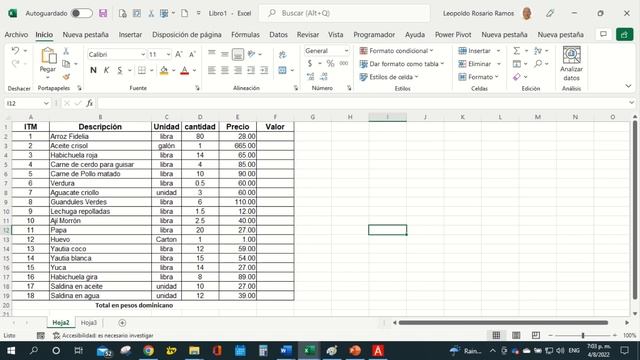Click the Share icon at top right
The width and height of the screenshot is (640, 360).
624,35
